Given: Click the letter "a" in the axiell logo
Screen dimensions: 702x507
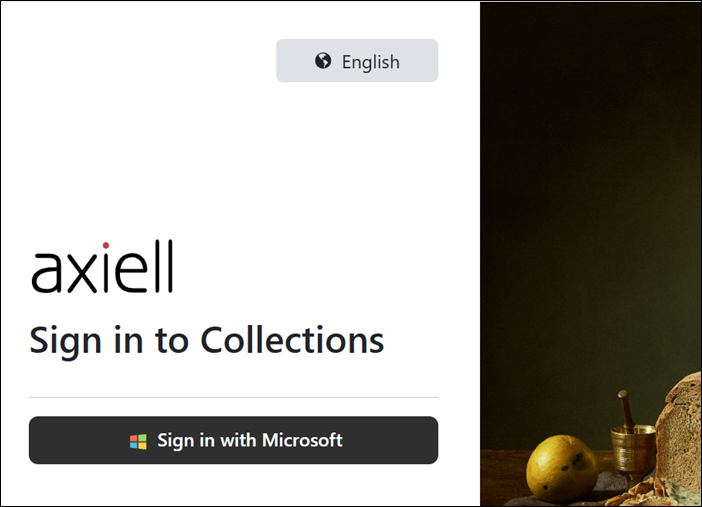Looking at the screenshot, I should (48, 271).
